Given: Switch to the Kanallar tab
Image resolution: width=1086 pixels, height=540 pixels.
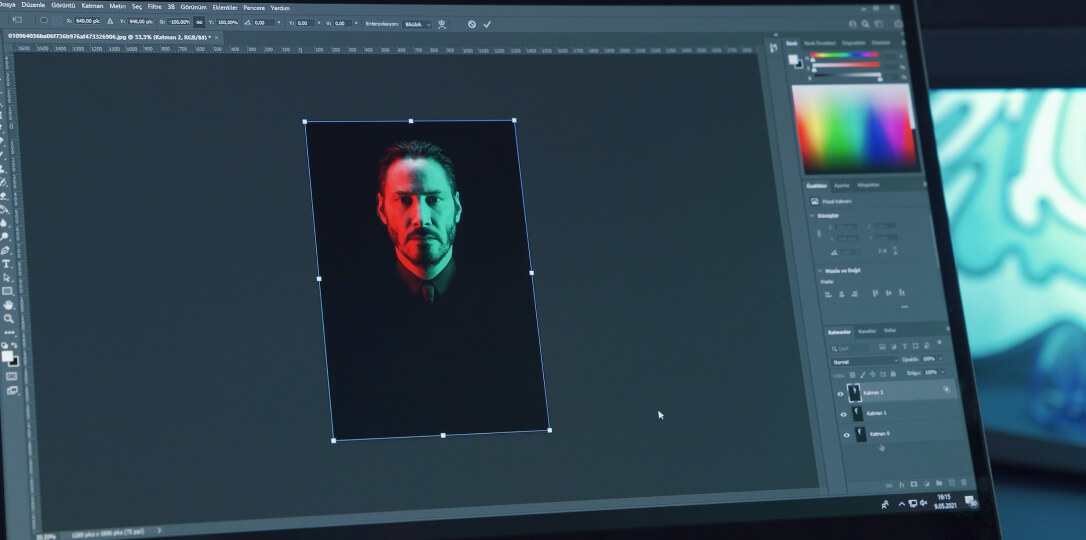Looking at the screenshot, I should pyautogui.click(x=867, y=331).
